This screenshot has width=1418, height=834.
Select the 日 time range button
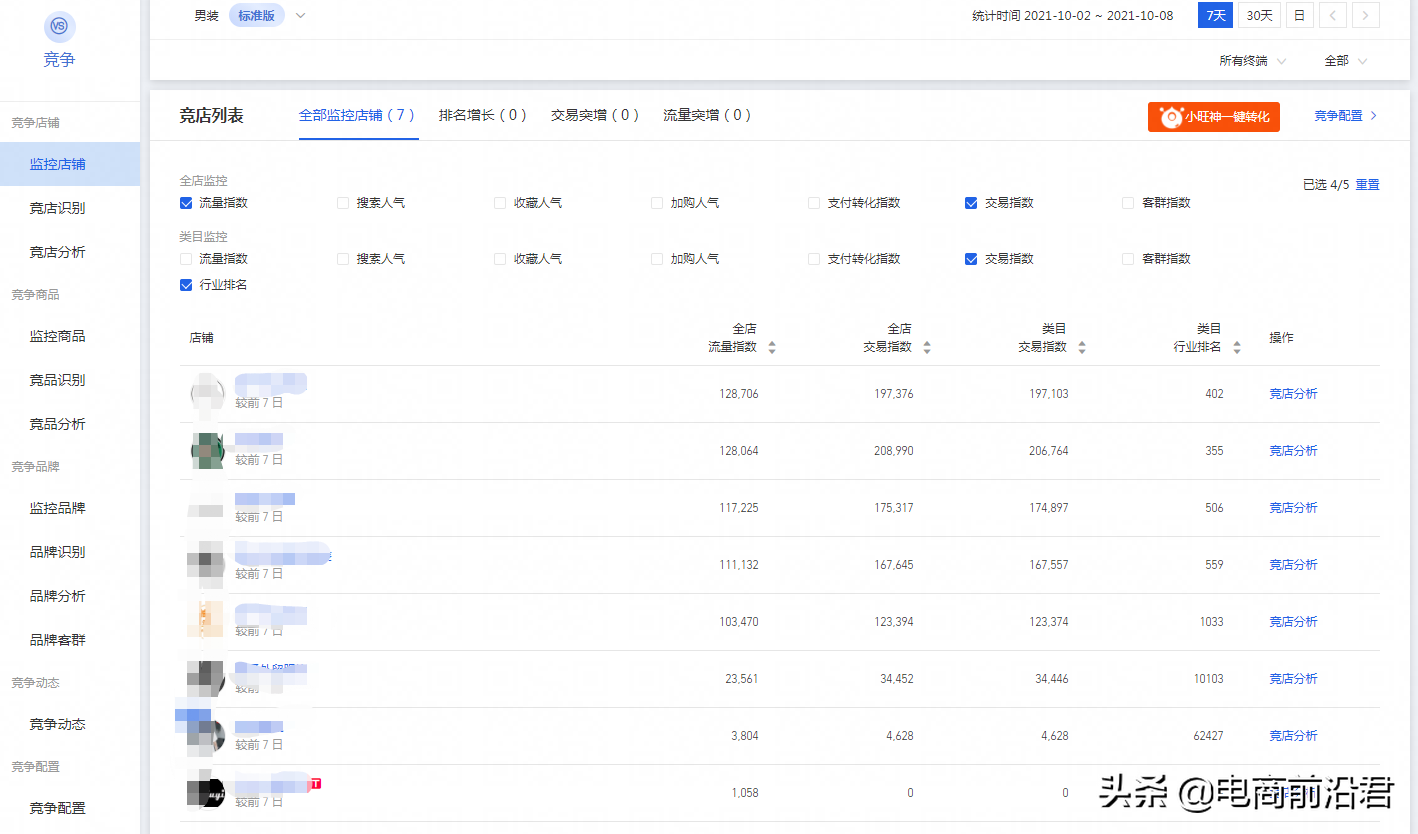(1299, 15)
